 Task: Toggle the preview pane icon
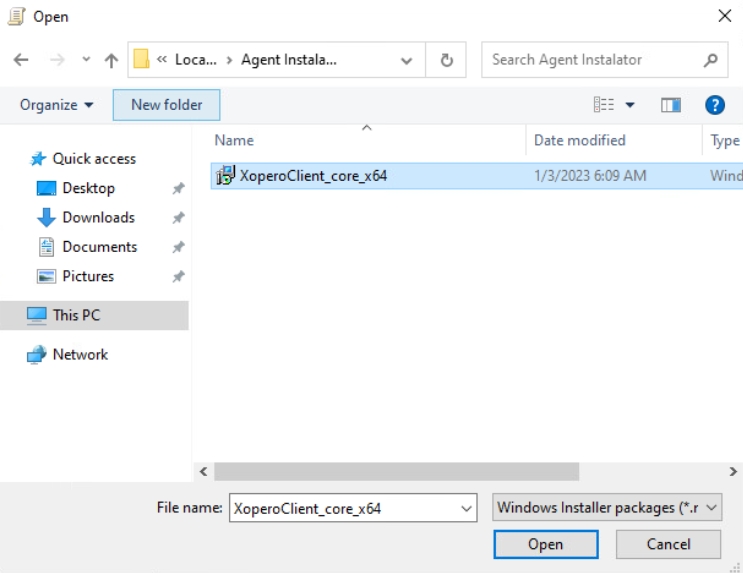[670, 105]
